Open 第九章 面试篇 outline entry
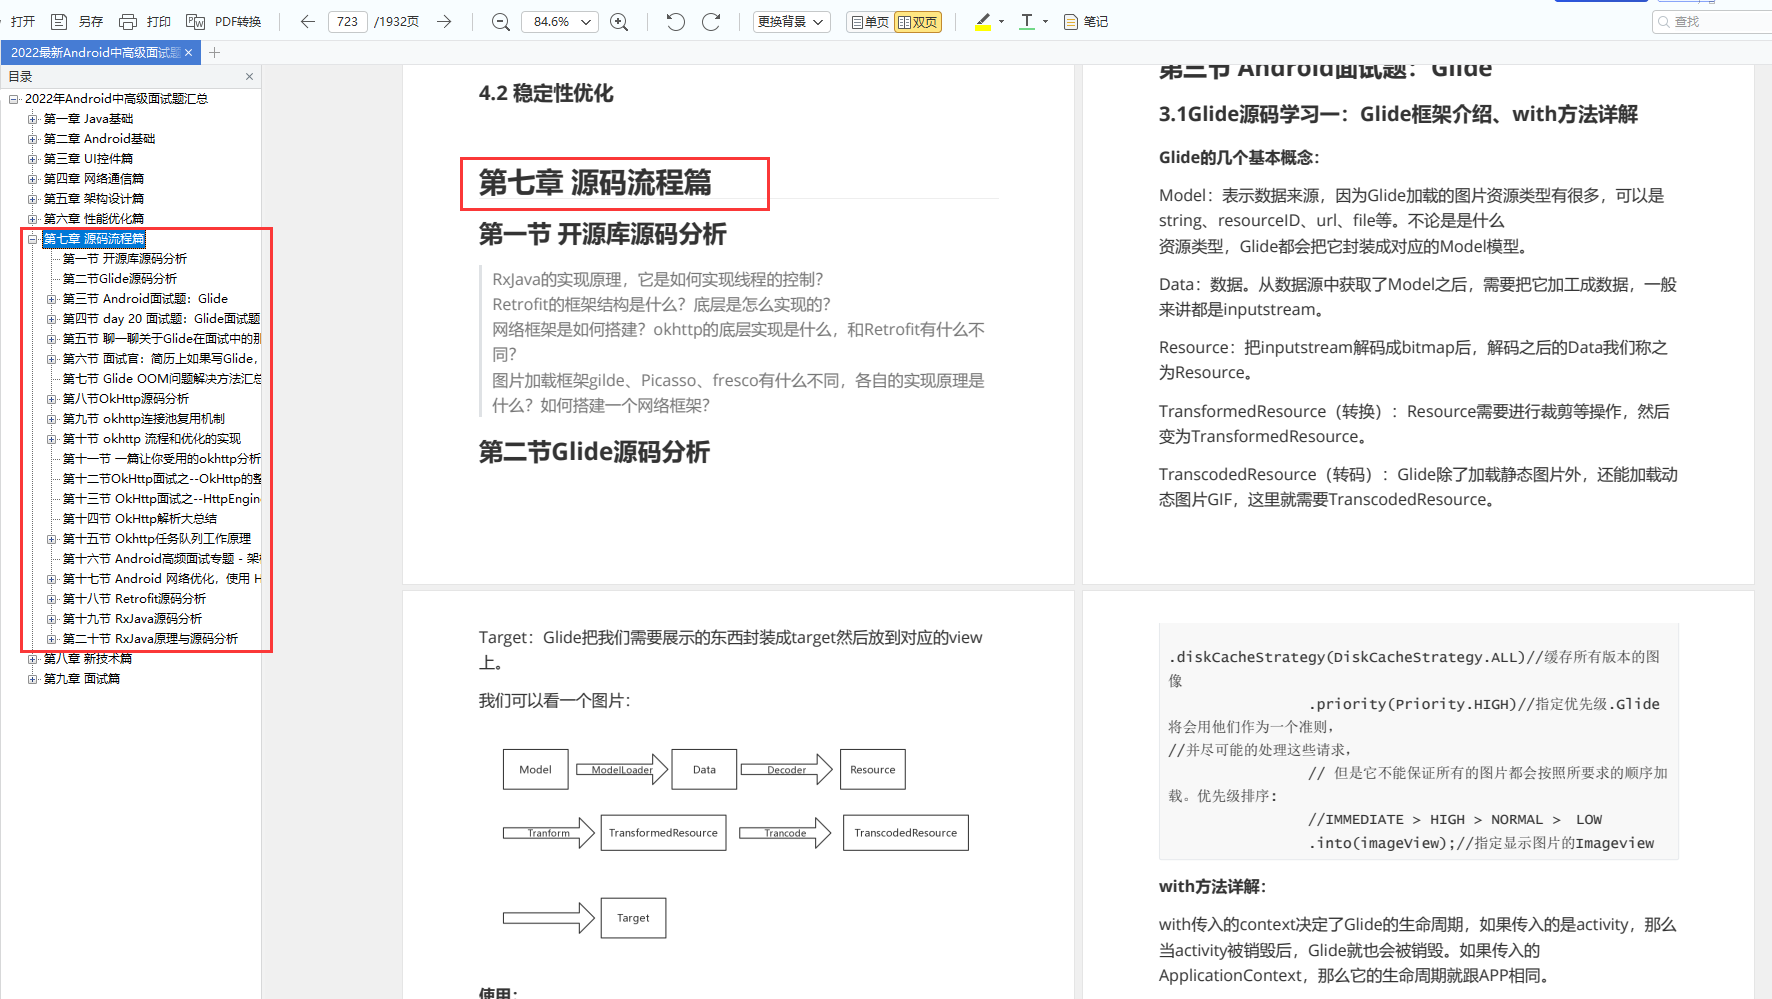1772x999 pixels. (82, 679)
